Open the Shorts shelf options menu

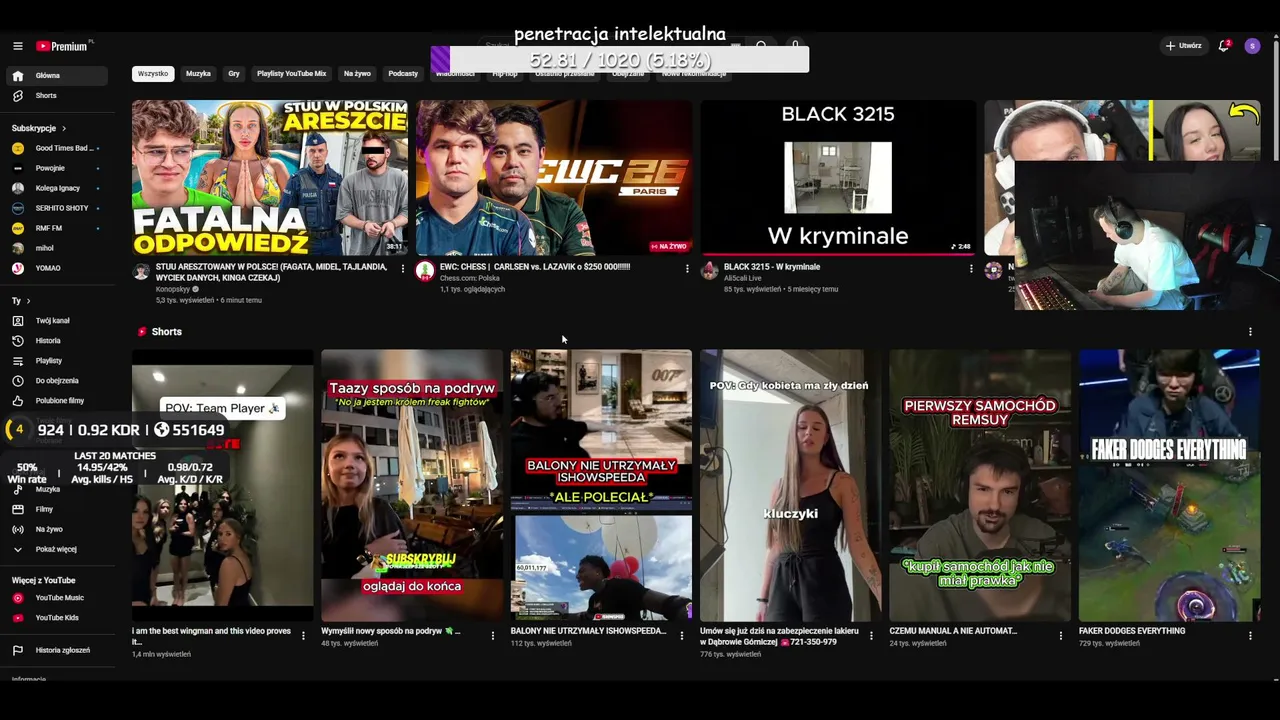pos(1250,332)
